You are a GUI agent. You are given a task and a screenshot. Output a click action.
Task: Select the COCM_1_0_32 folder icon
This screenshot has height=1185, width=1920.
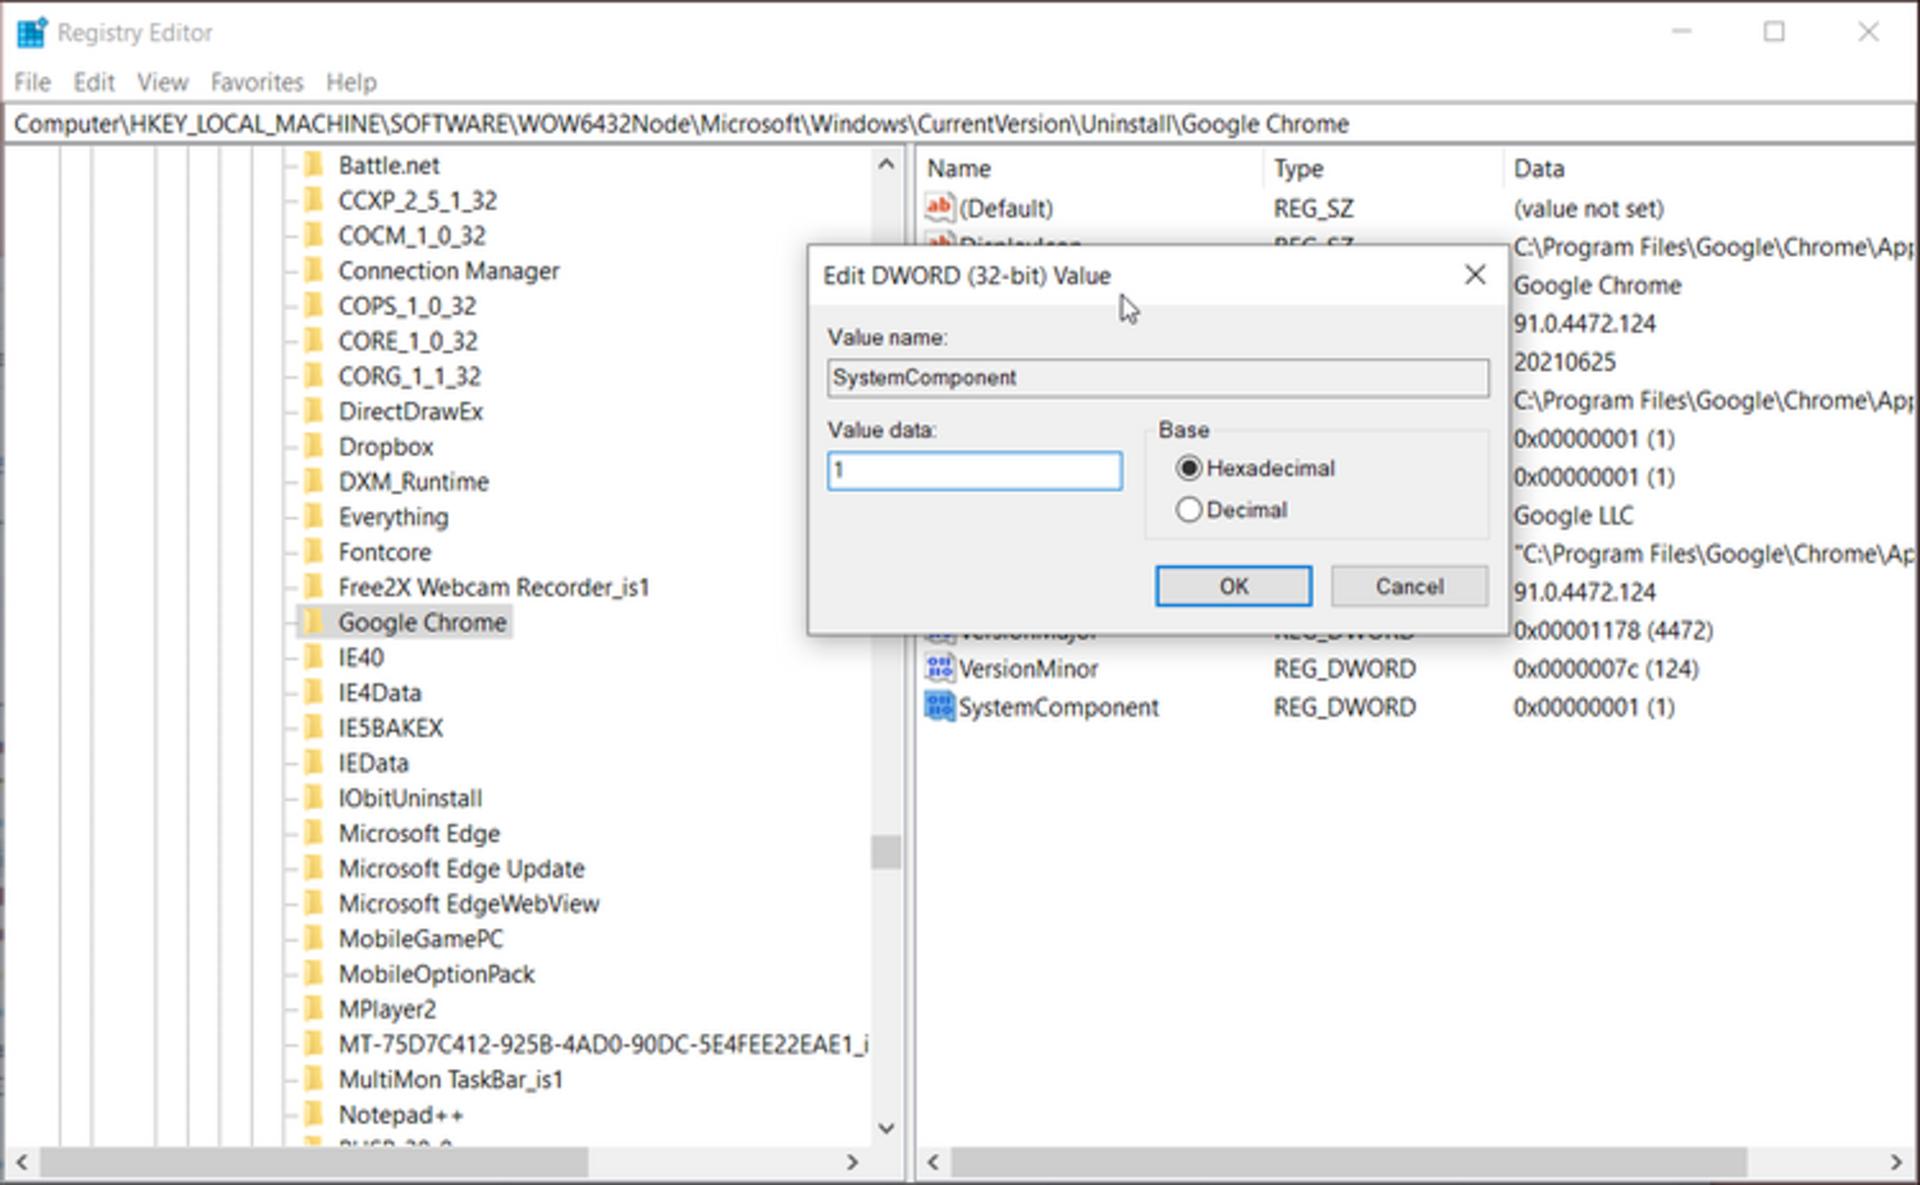(x=313, y=235)
